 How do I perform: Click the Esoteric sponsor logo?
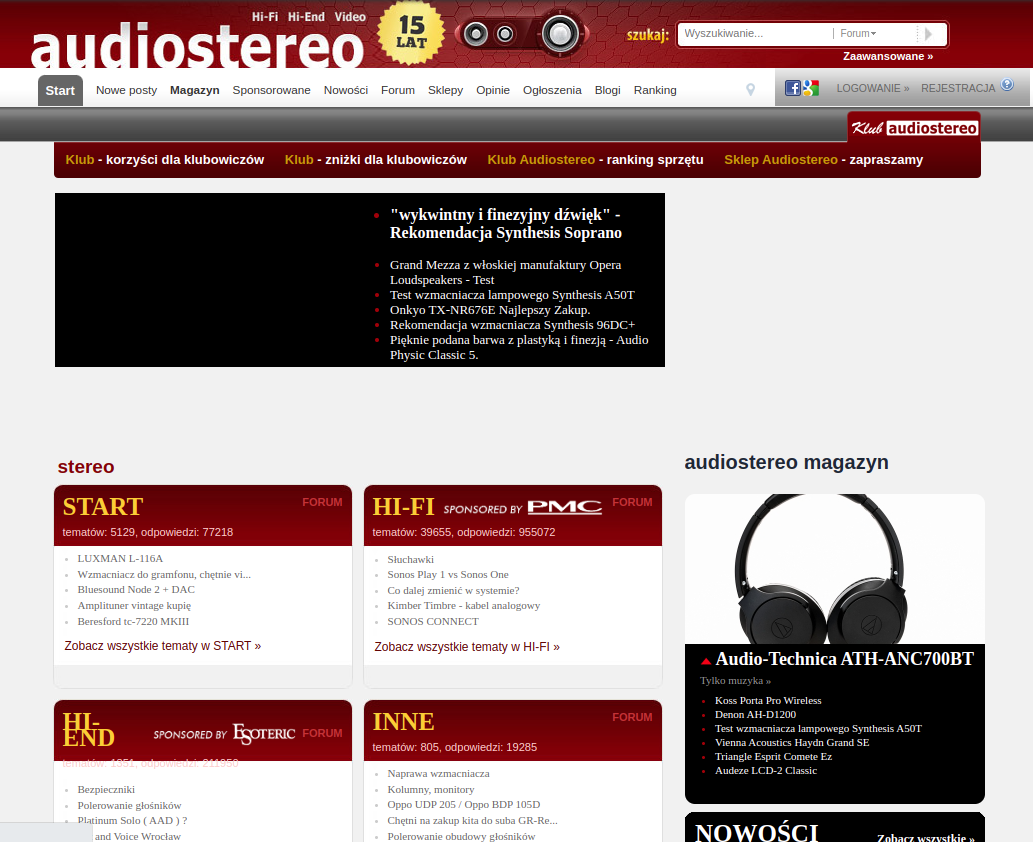(264, 733)
